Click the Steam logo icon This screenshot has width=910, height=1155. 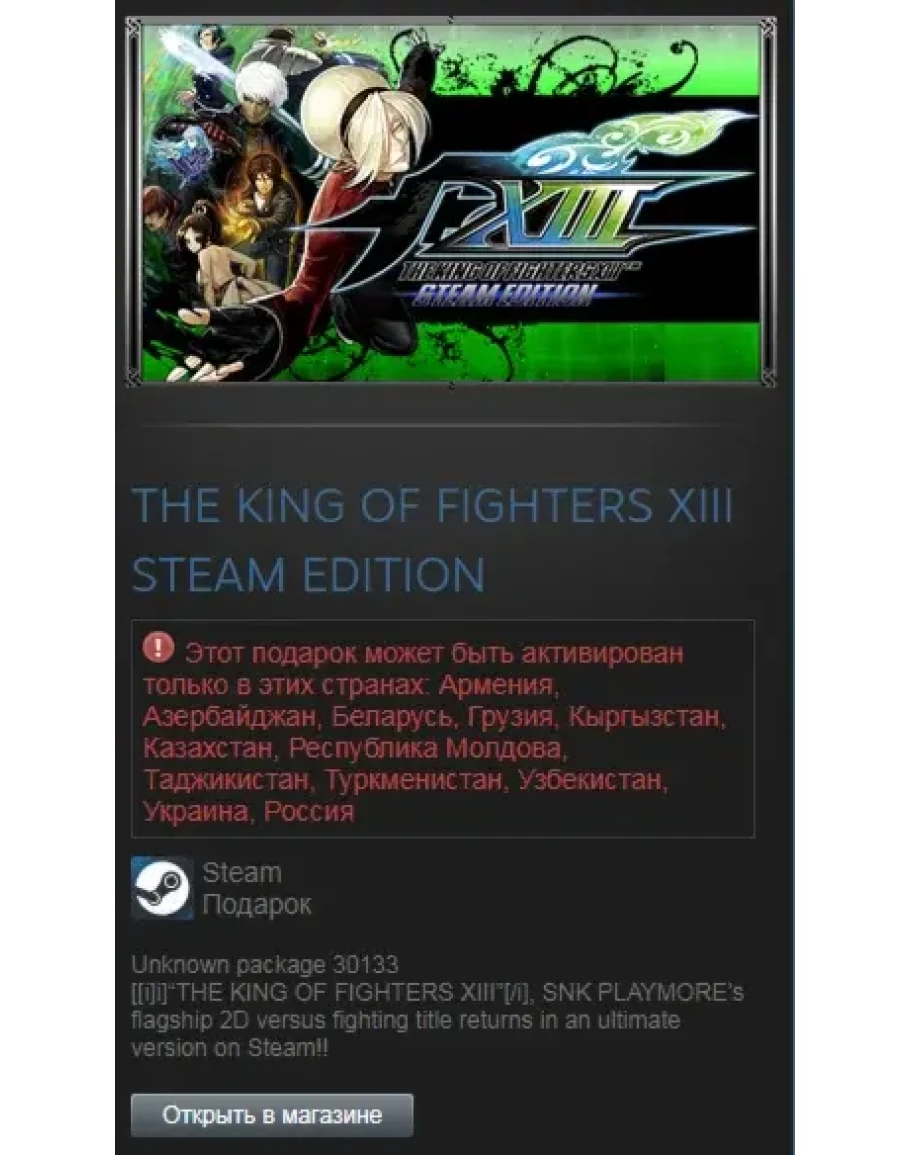[x=162, y=888]
